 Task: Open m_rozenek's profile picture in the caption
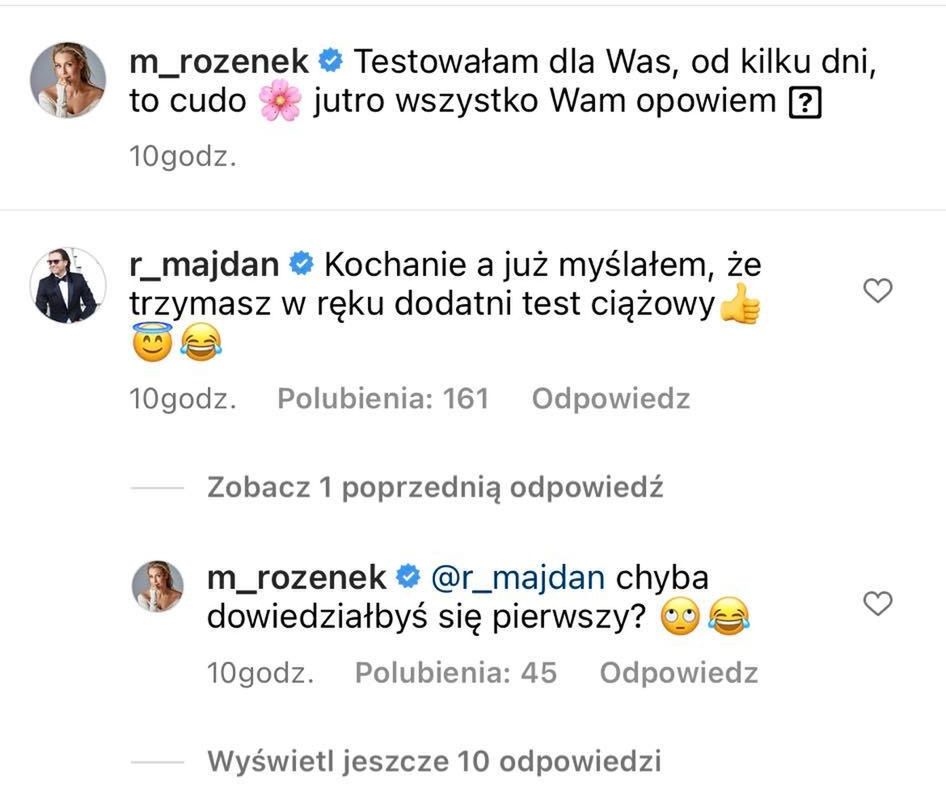click(68, 81)
